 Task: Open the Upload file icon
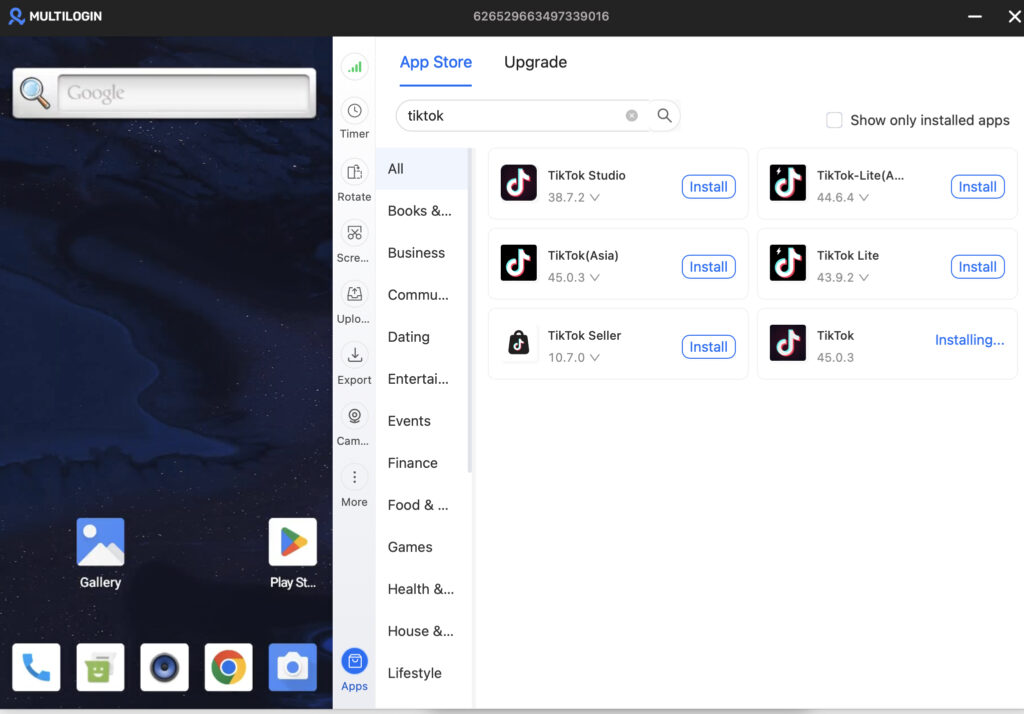click(354, 294)
